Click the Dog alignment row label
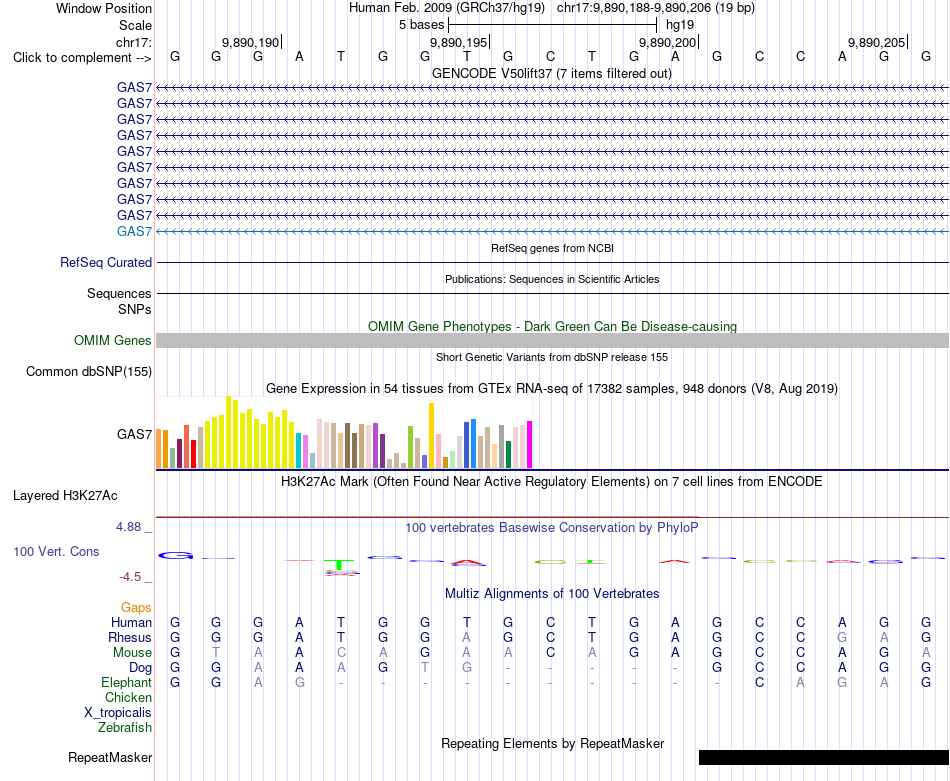 141,668
